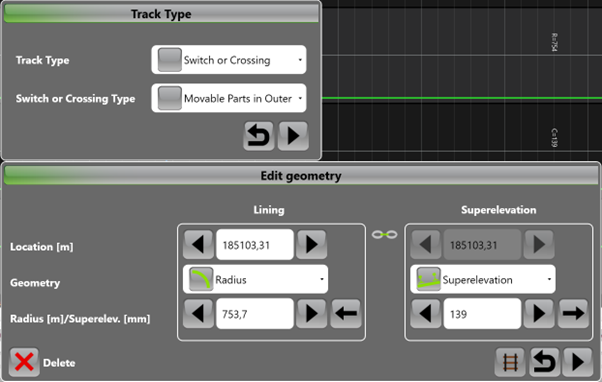Viewport: 602px width, 382px height.
Task: Click the Location [m] label
Action: tap(41, 247)
